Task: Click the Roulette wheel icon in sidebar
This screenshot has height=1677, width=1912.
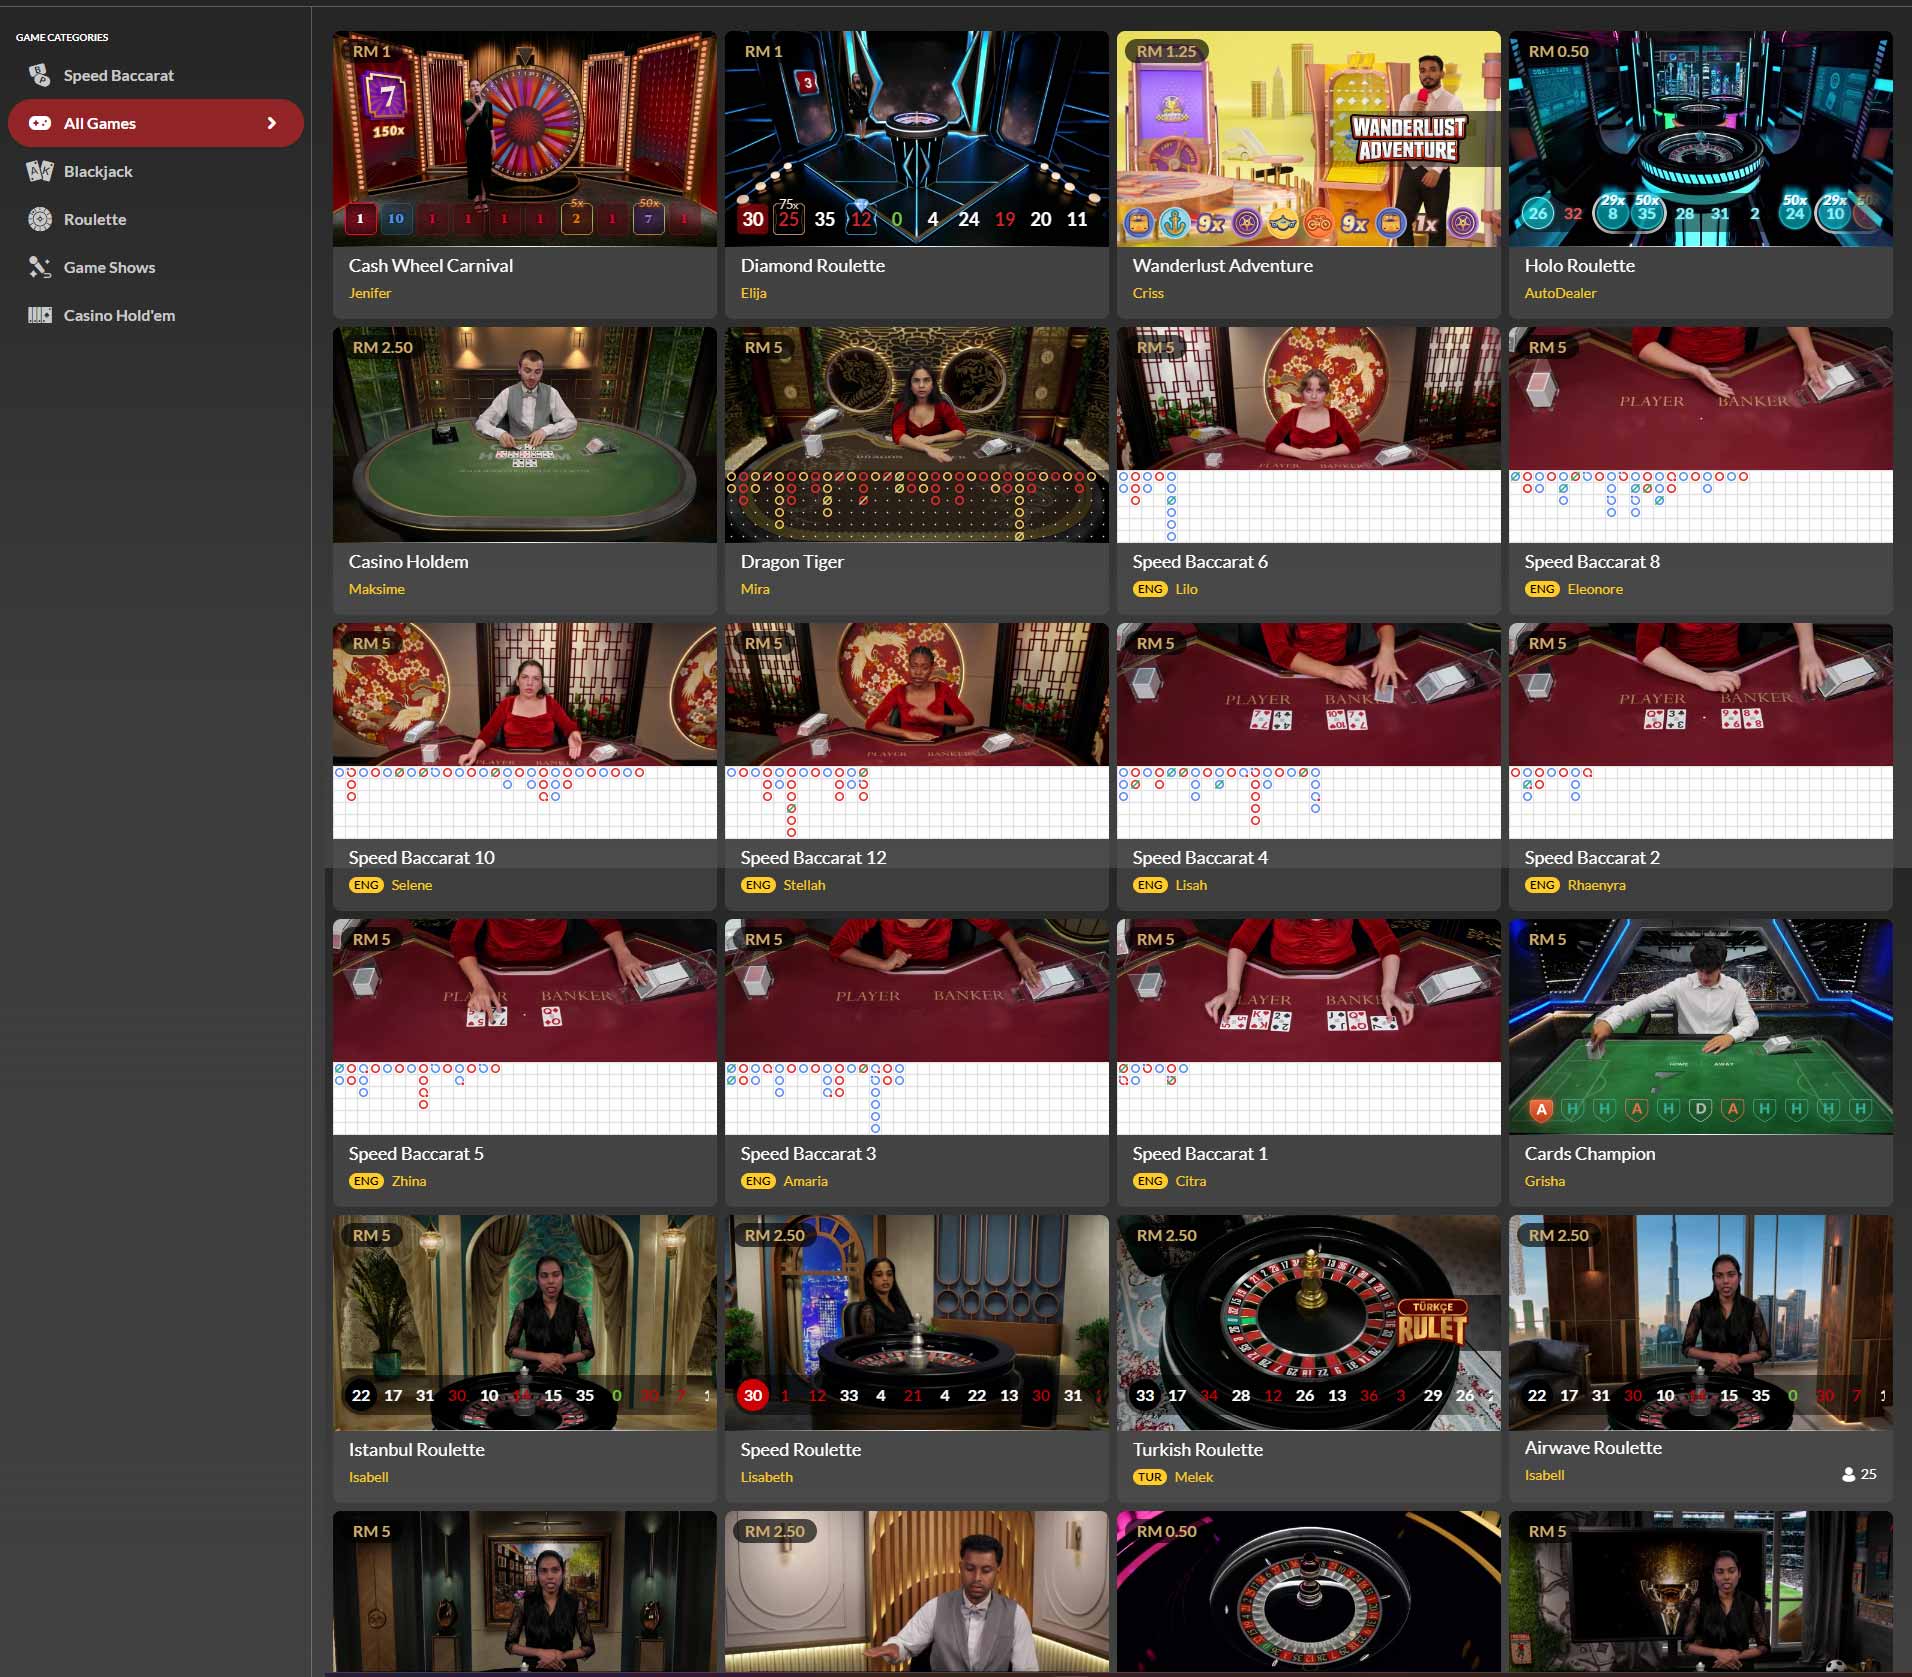Action: 39,219
